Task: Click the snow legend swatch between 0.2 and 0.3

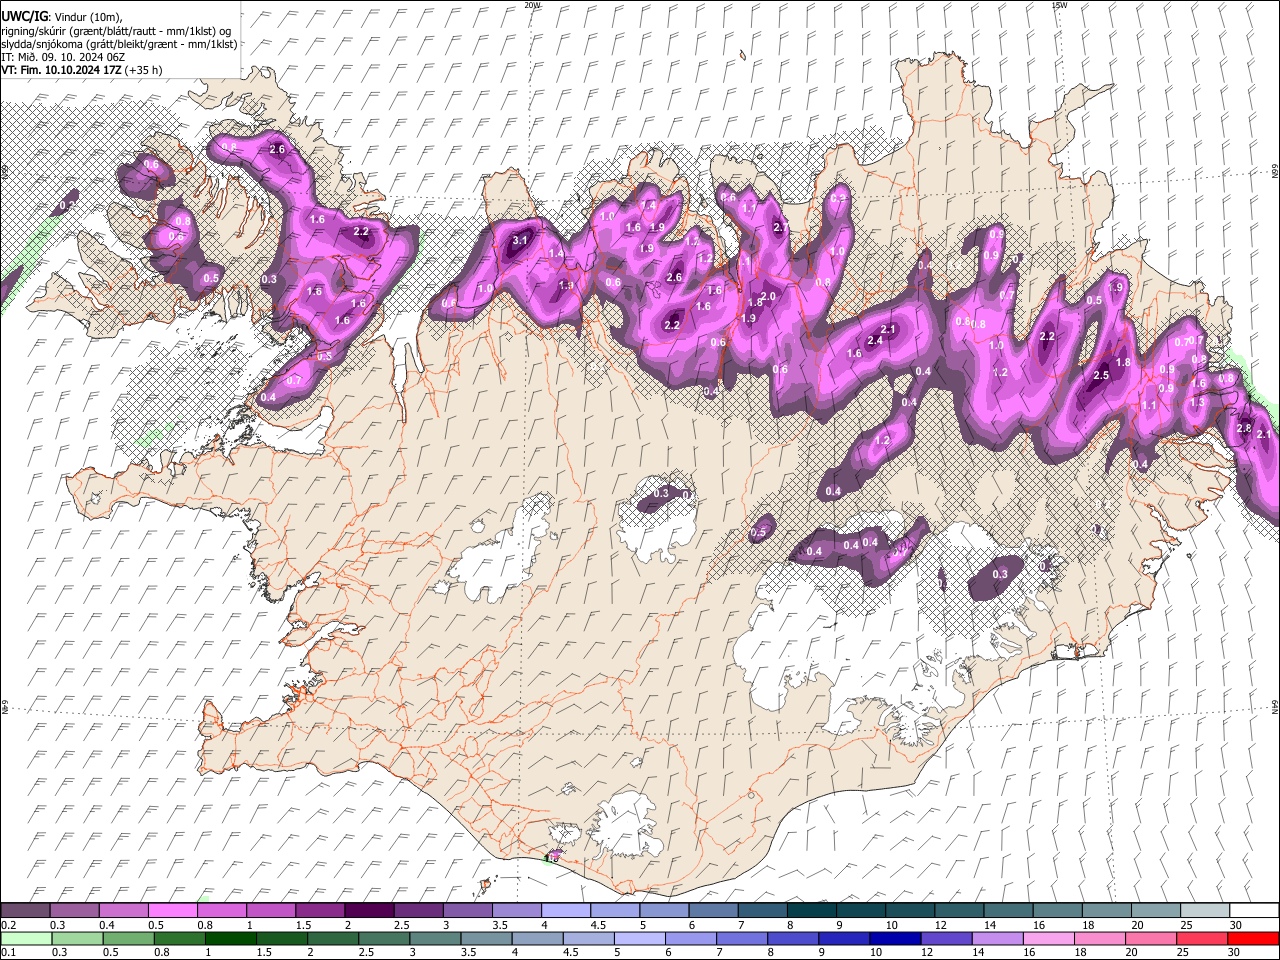Action: pyautogui.click(x=25, y=910)
